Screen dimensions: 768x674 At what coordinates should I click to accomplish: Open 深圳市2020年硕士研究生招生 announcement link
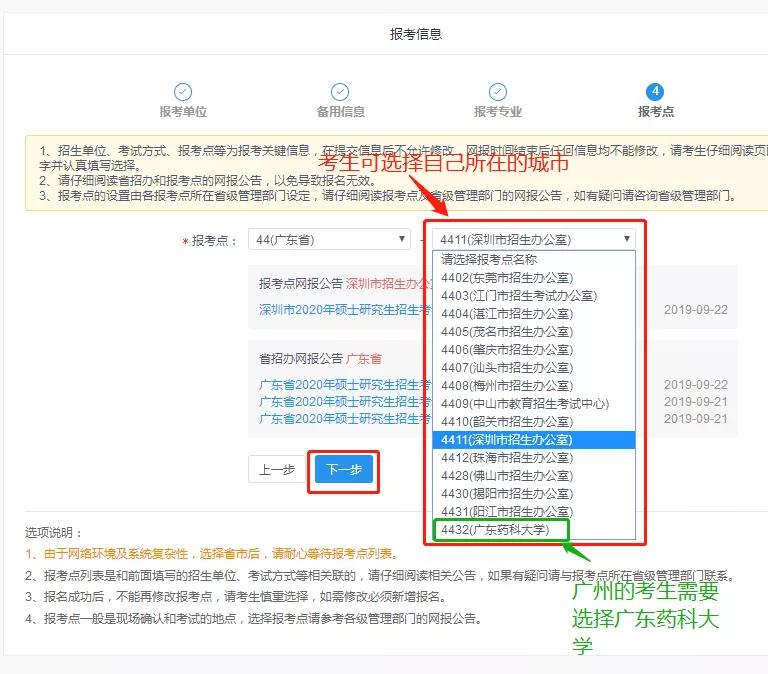click(345, 310)
